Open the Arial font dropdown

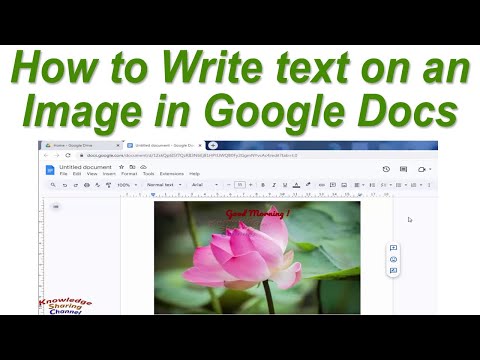(x=205, y=185)
